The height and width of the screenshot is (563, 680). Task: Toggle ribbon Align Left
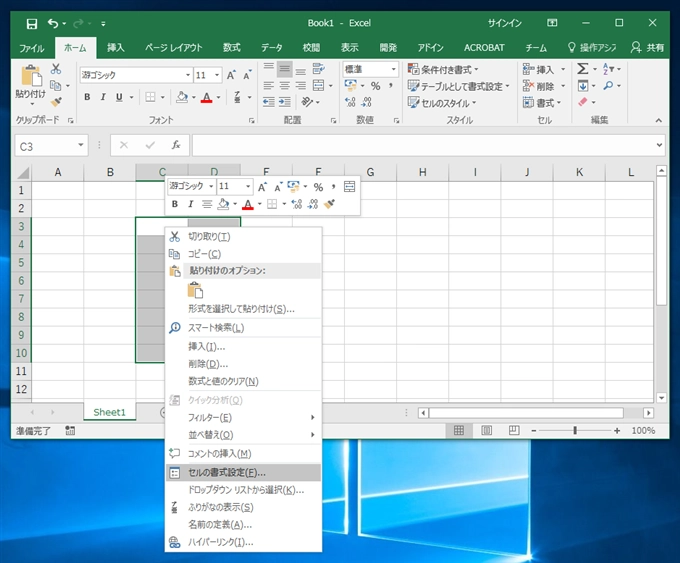(x=268, y=86)
